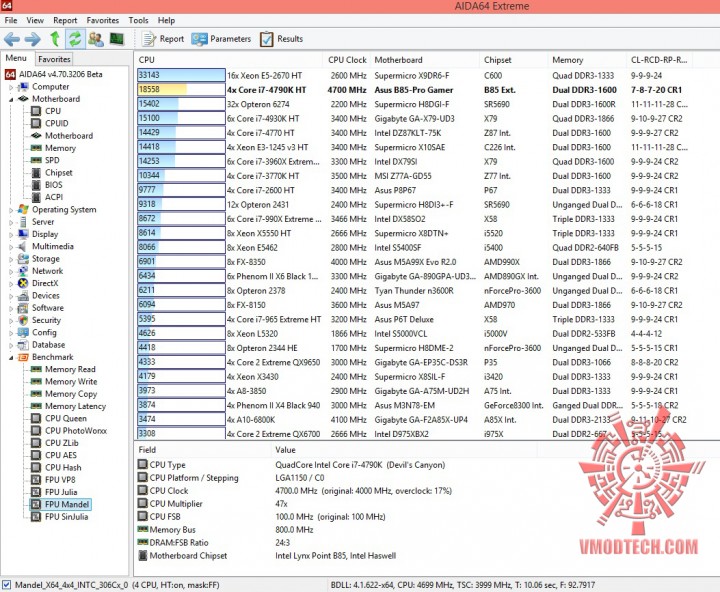Image resolution: width=720 pixels, height=592 pixels.
Task: Open the Tools menu
Action: pyautogui.click(x=138, y=20)
